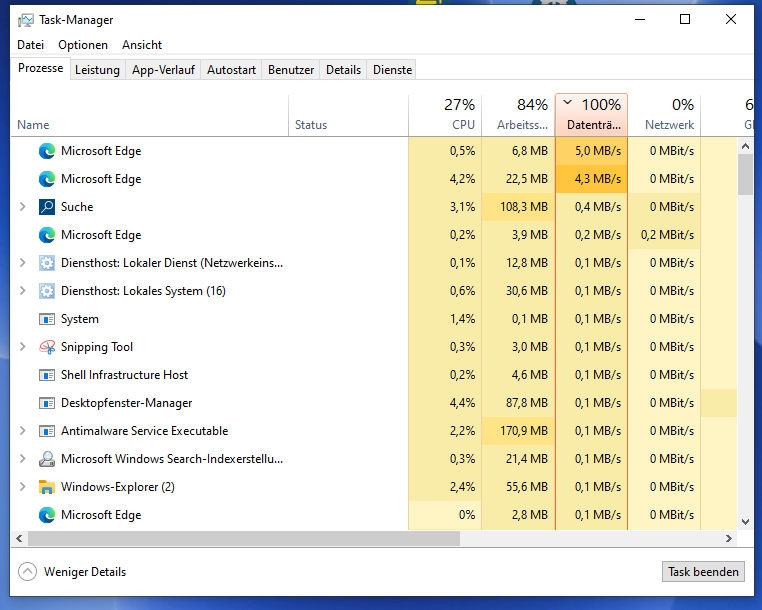Select the System process row name
This screenshot has height=610, width=762.
[x=80, y=319]
